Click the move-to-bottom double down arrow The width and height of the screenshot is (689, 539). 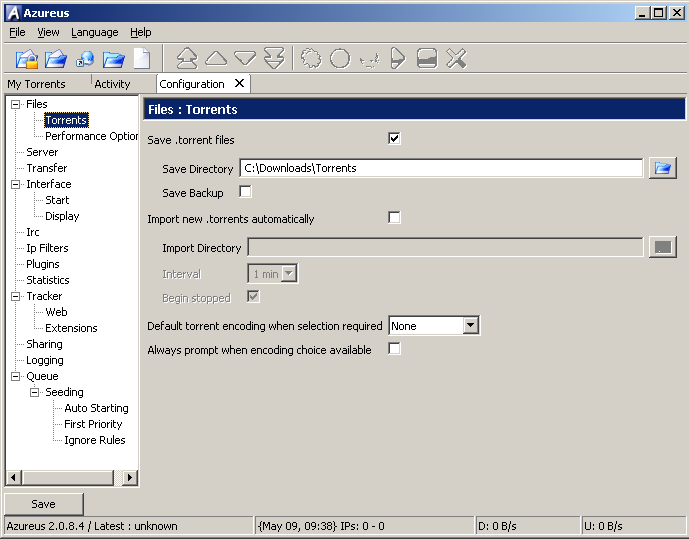(274, 58)
